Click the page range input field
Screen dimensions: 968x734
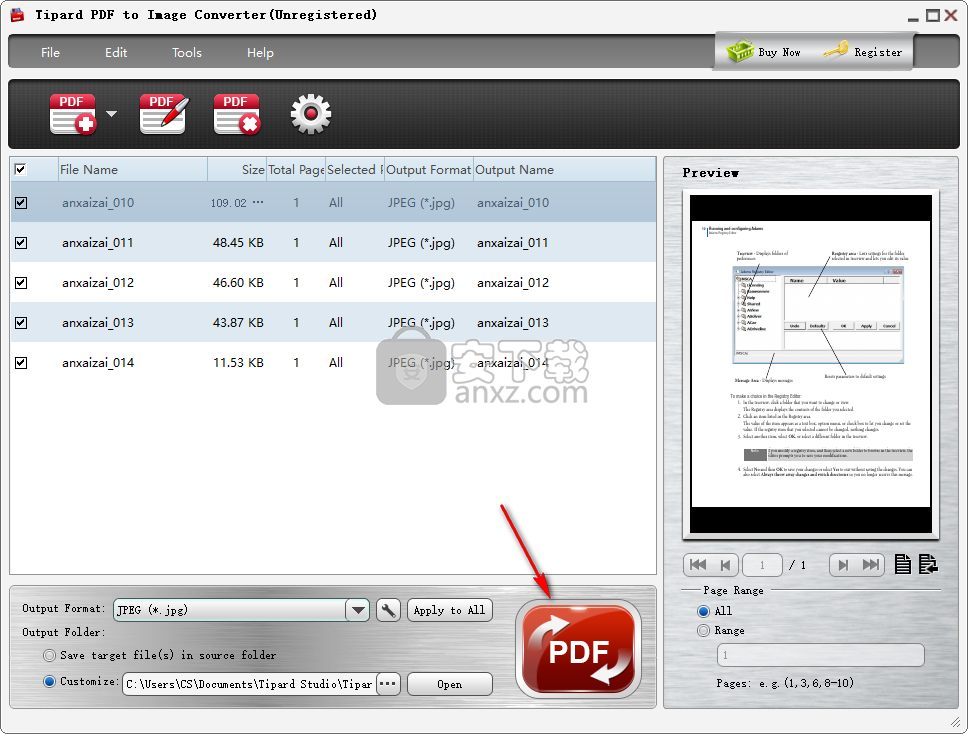click(820, 655)
